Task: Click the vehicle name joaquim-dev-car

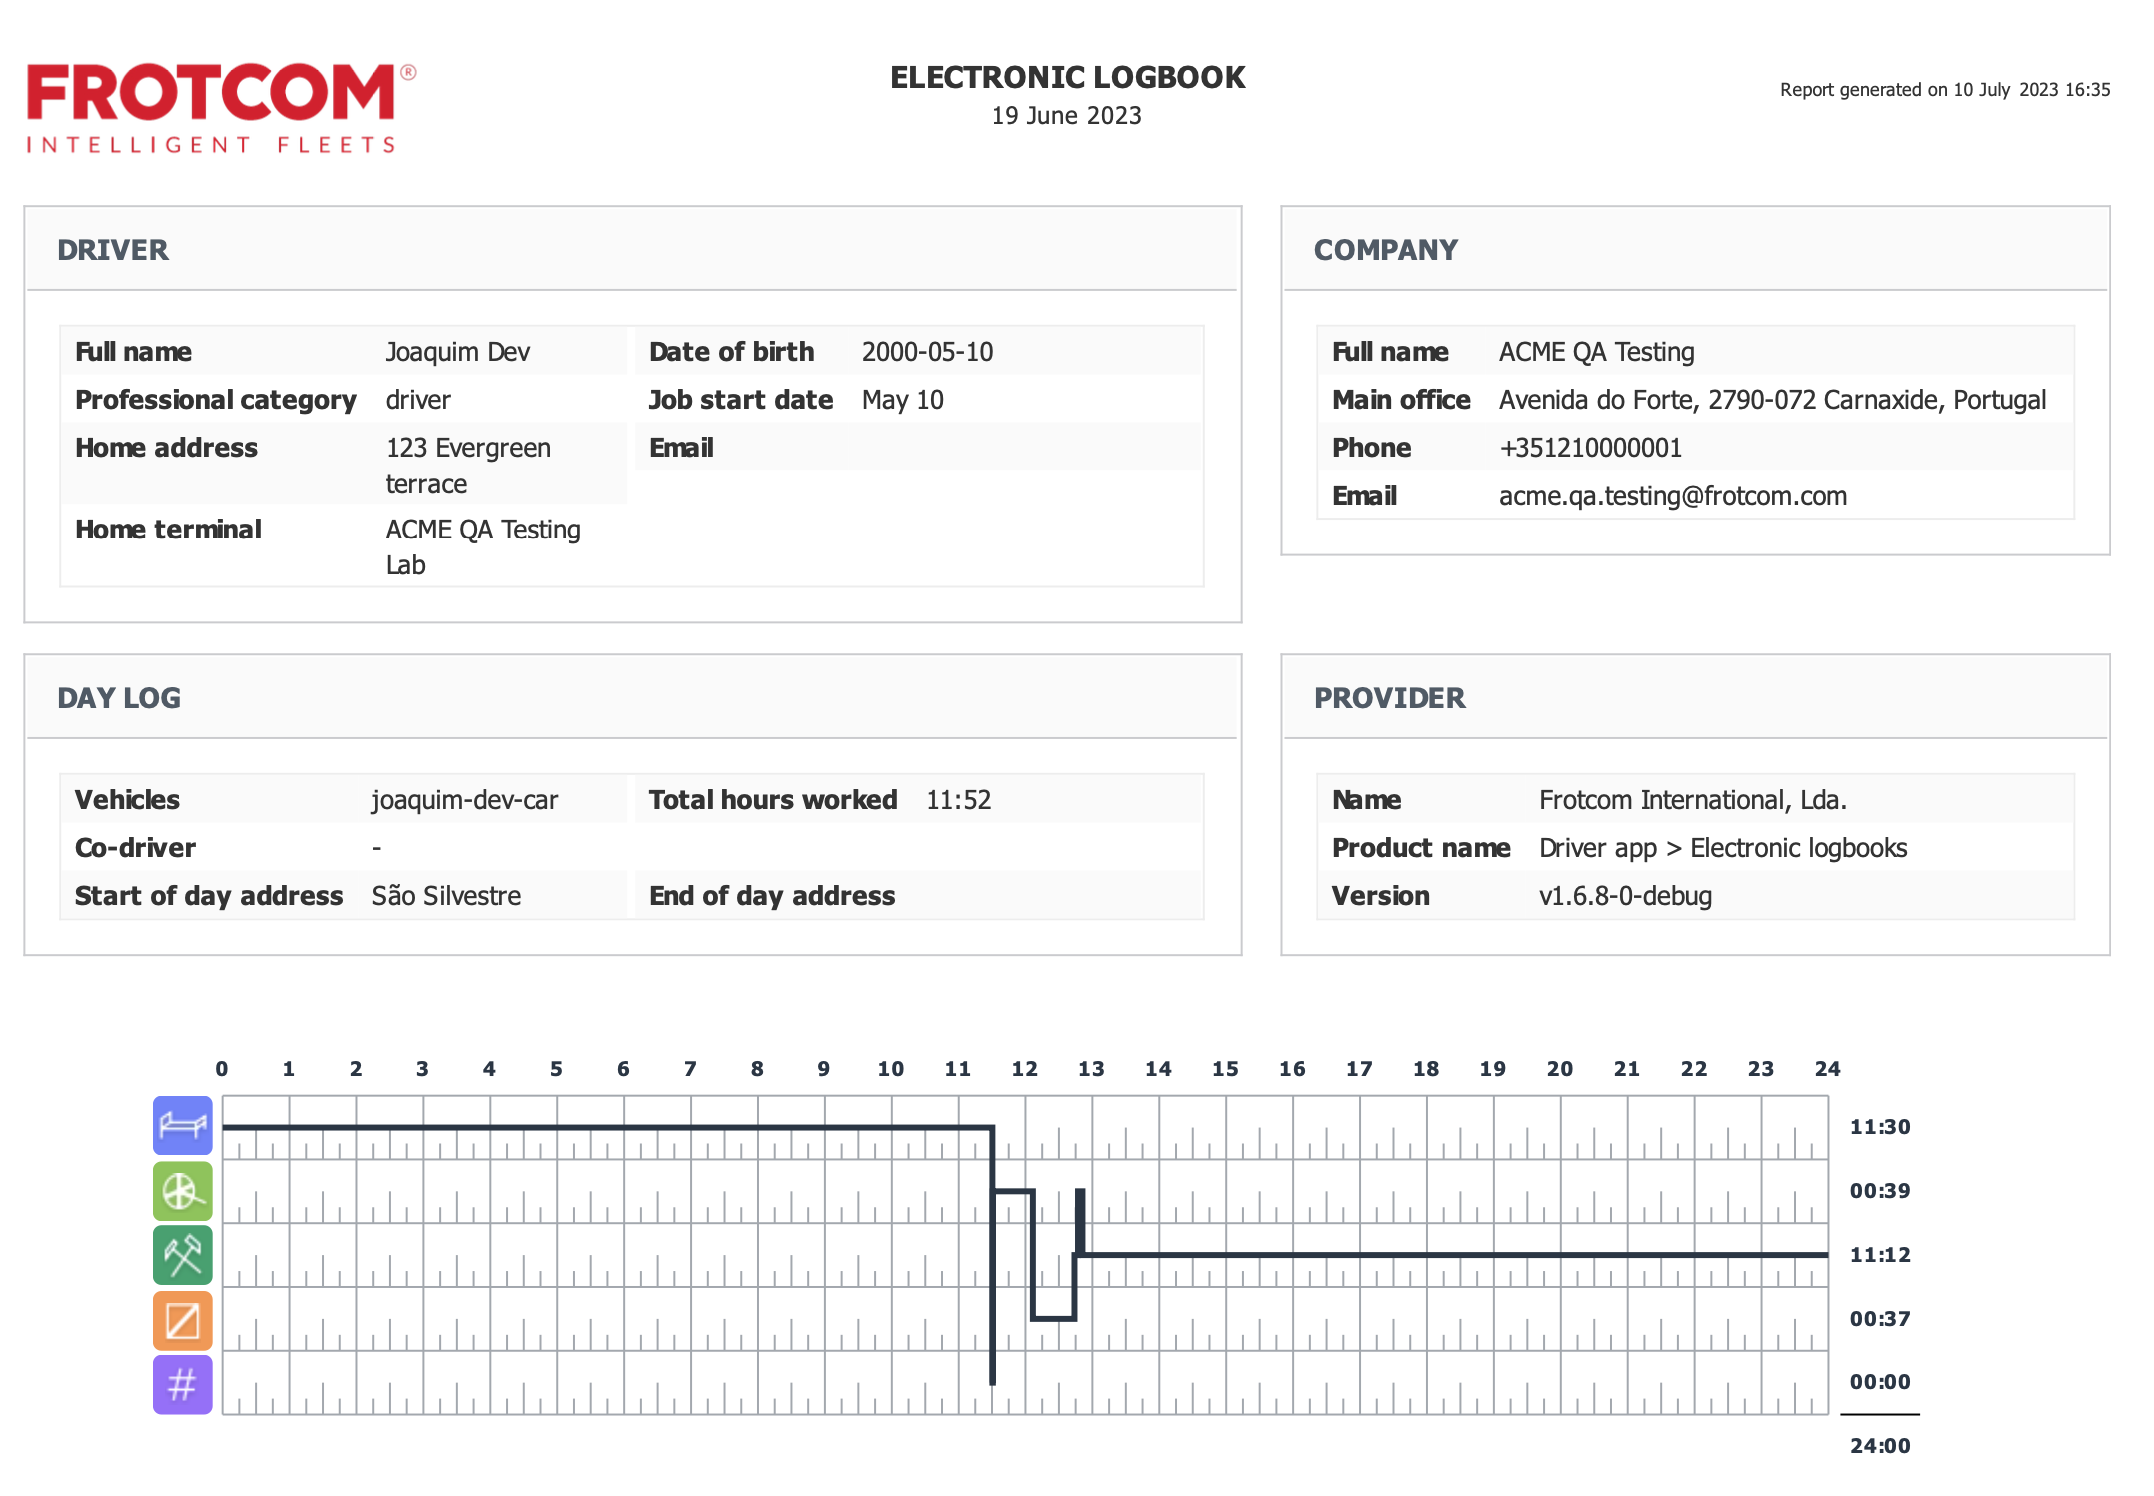Action: click(x=464, y=800)
